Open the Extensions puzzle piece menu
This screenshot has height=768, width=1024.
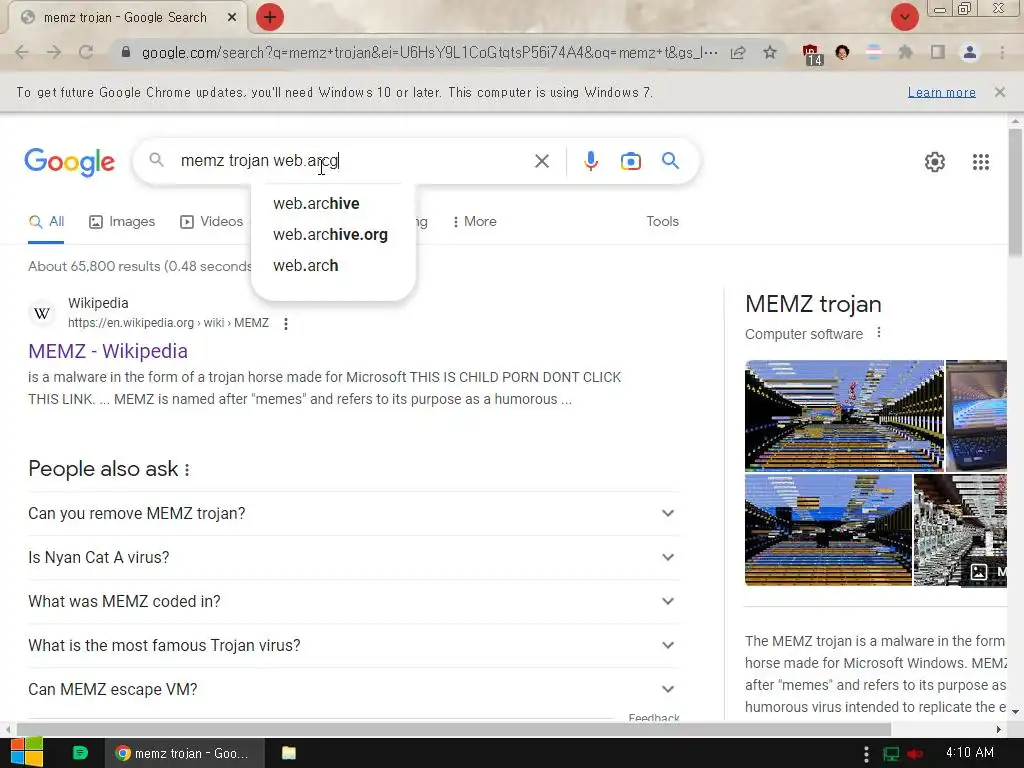pos(905,52)
